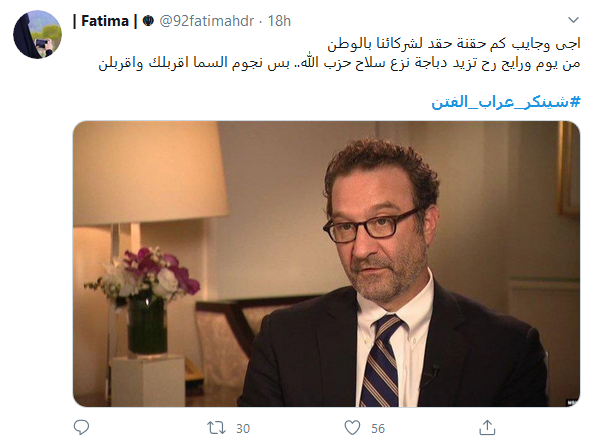Open Fatima's profile avatar picture
This screenshot has width=596, height=444.
click(37, 35)
